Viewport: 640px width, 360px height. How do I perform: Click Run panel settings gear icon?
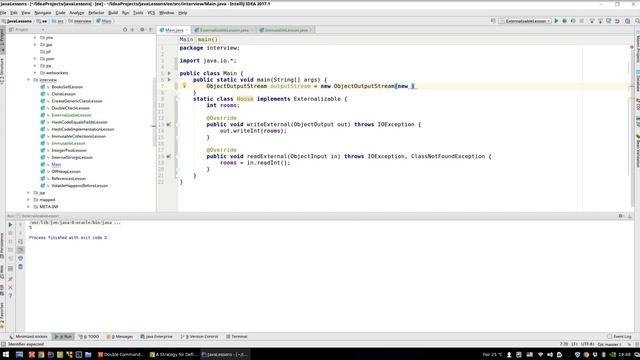621,216
